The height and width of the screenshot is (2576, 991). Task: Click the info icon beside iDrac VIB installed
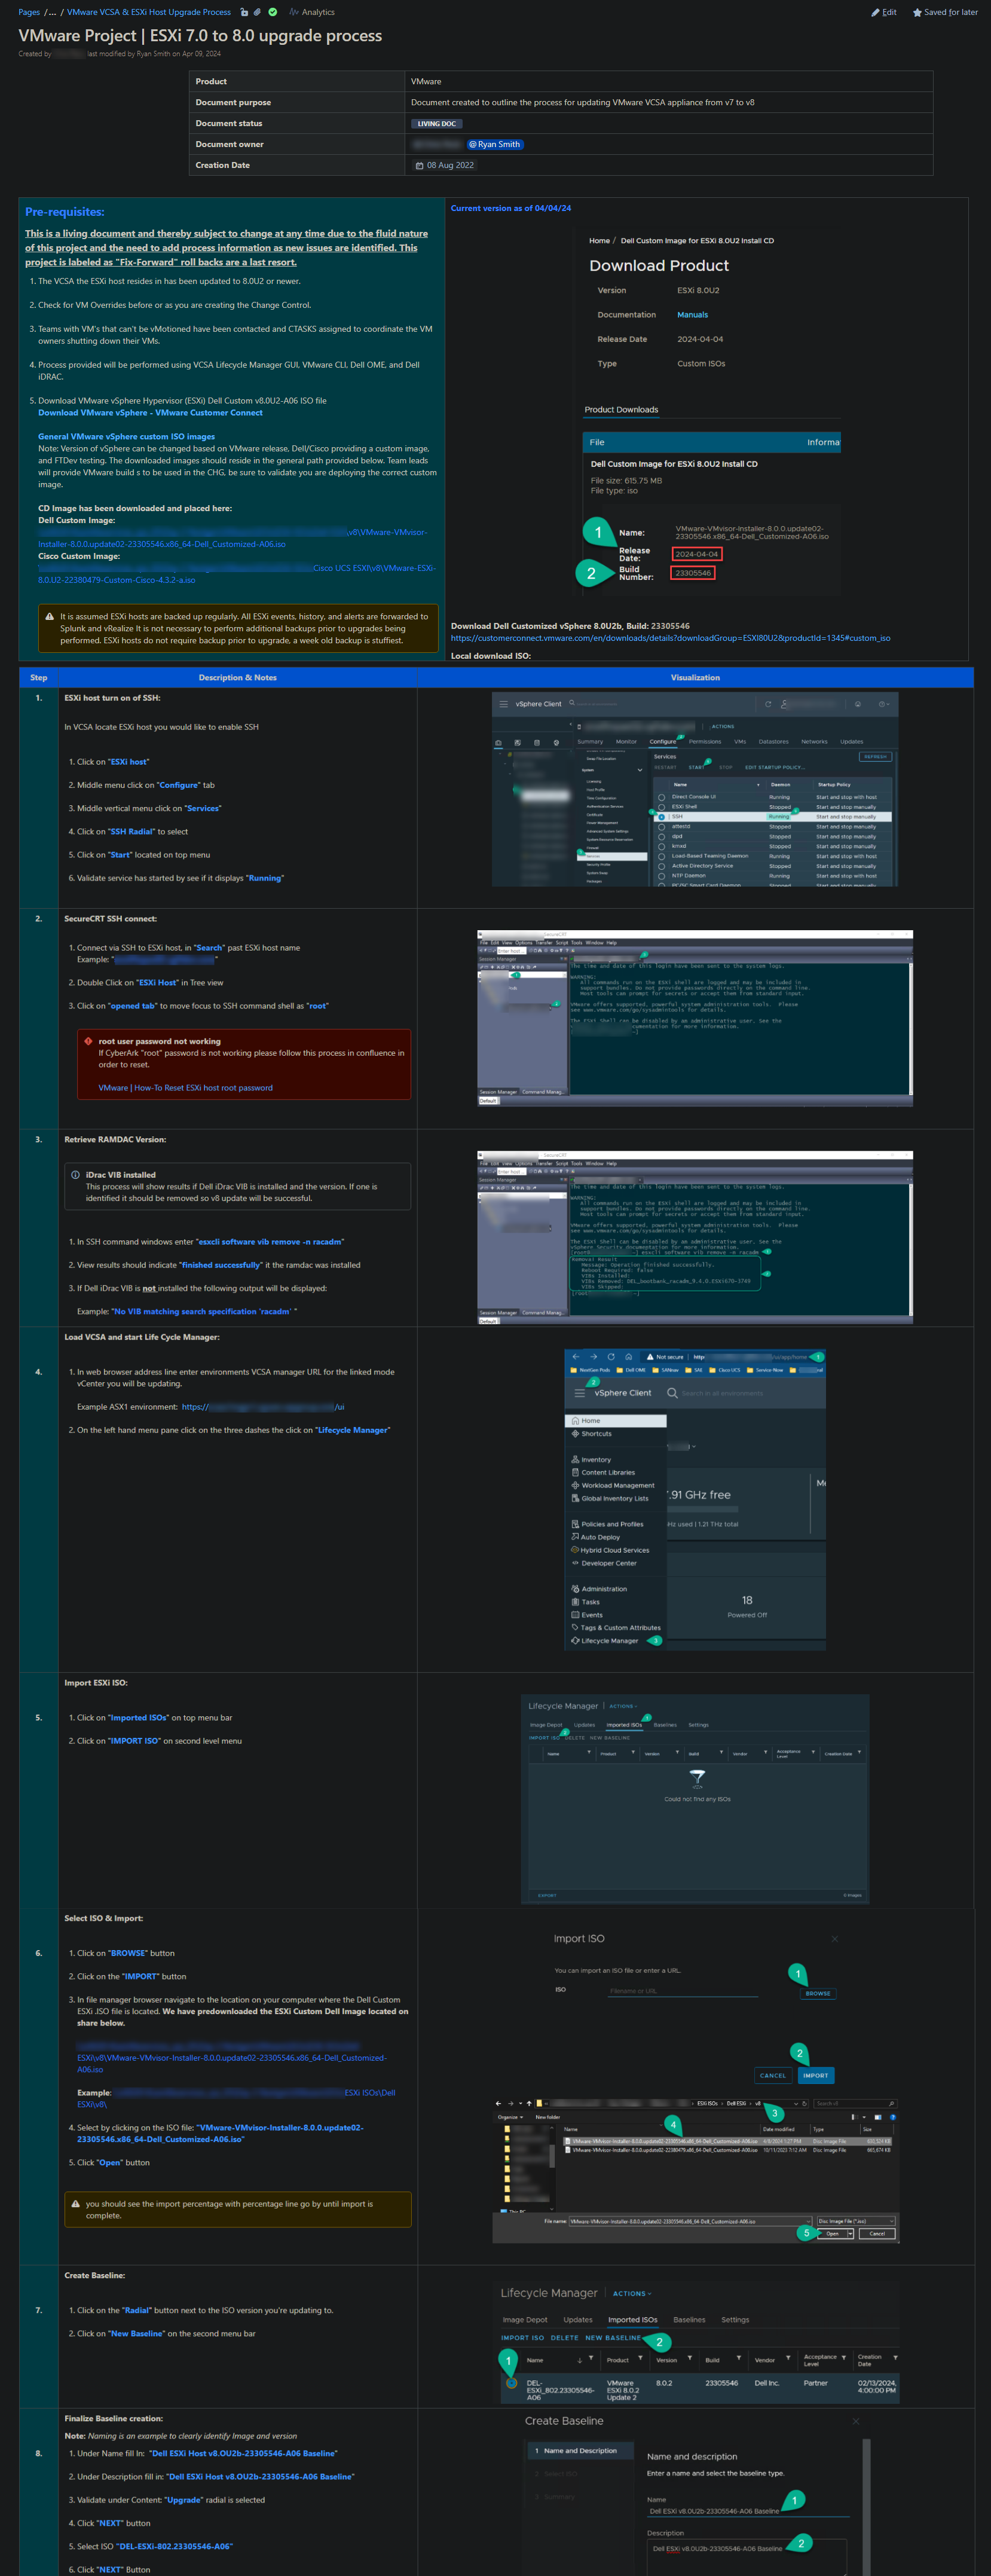[75, 1175]
